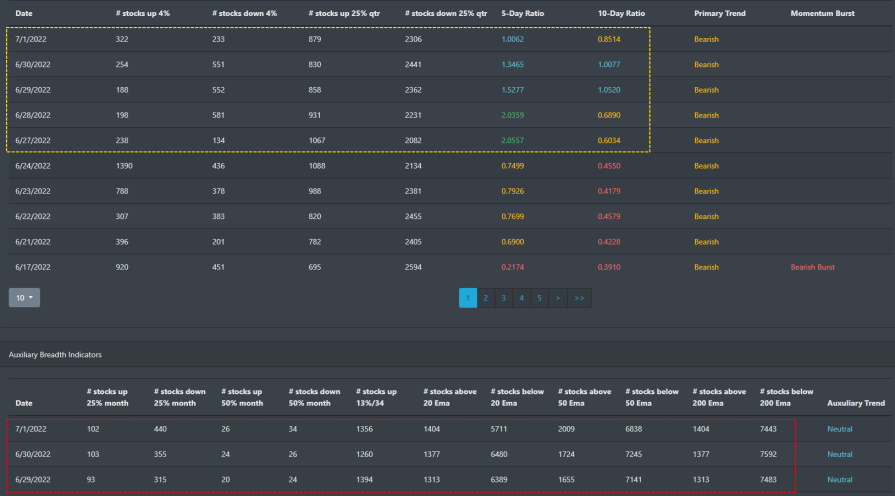The image size is (895, 496).
Task: Open the rows-per-page dropdown showing 10
Action: [x=24, y=298]
